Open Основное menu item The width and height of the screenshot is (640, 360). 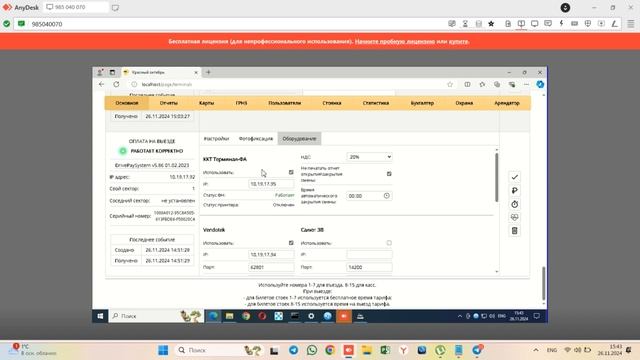[127, 103]
